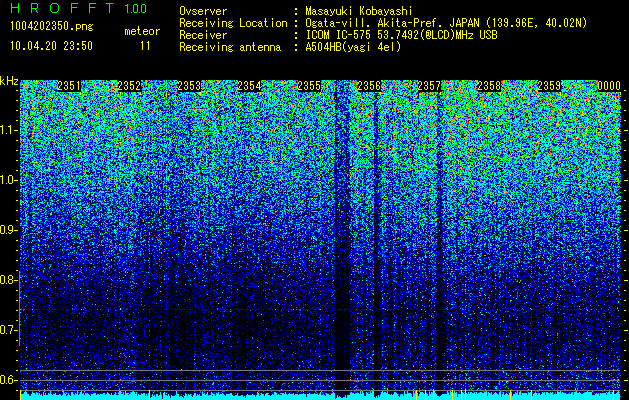Viewport: 629px width, 400px height.
Task: Click the 2354 time marker
Action: 249,86
